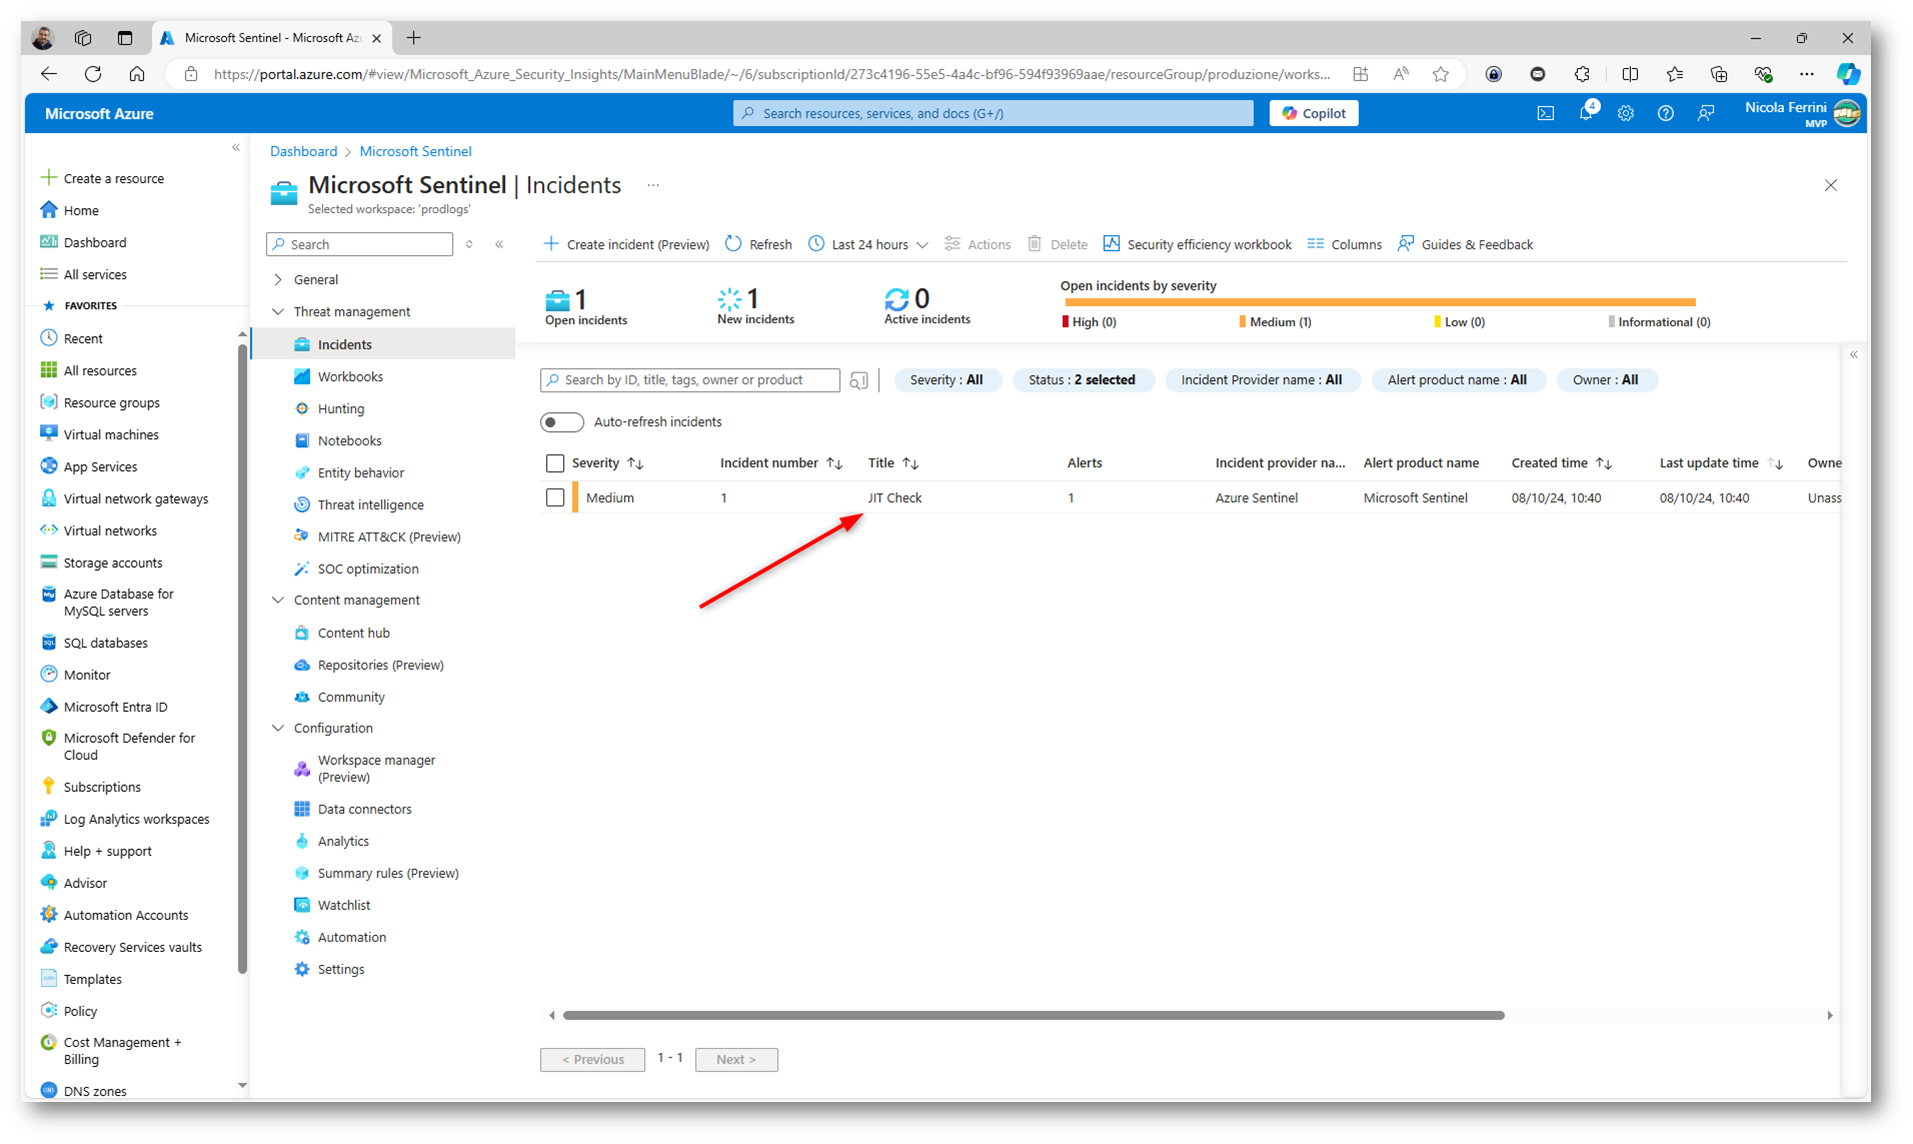
Task: Click the Refresh incidents button
Action: click(x=758, y=244)
